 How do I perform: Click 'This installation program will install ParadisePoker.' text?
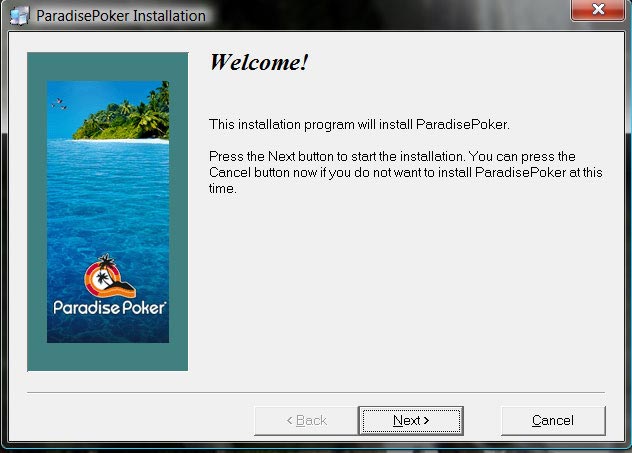(359, 125)
